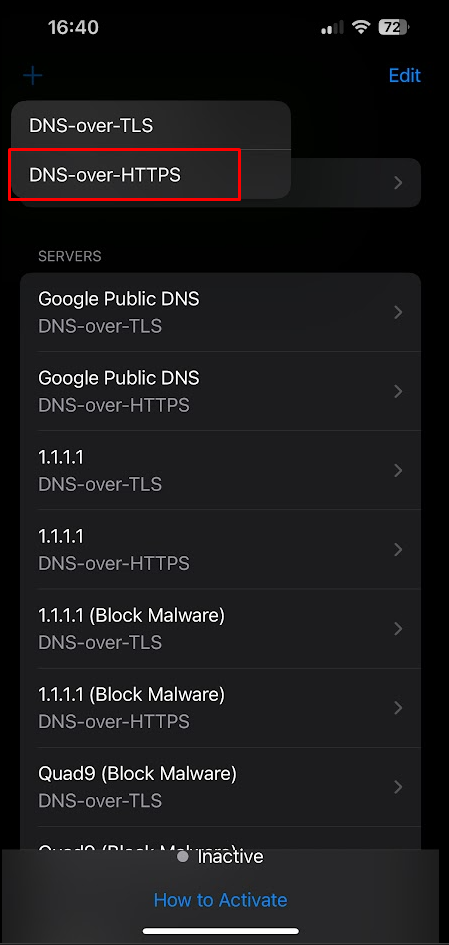Tap the Inactive status label
The image size is (449, 945).
[230, 856]
